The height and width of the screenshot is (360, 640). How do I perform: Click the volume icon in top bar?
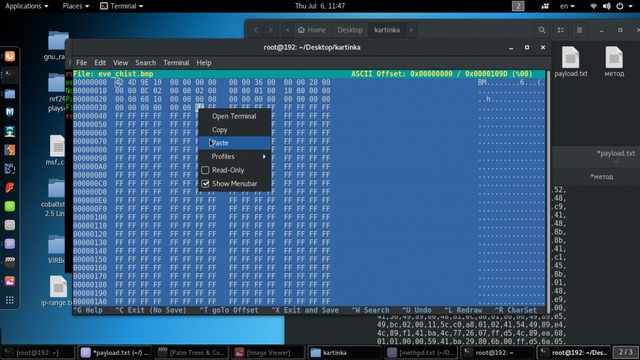tap(607, 6)
